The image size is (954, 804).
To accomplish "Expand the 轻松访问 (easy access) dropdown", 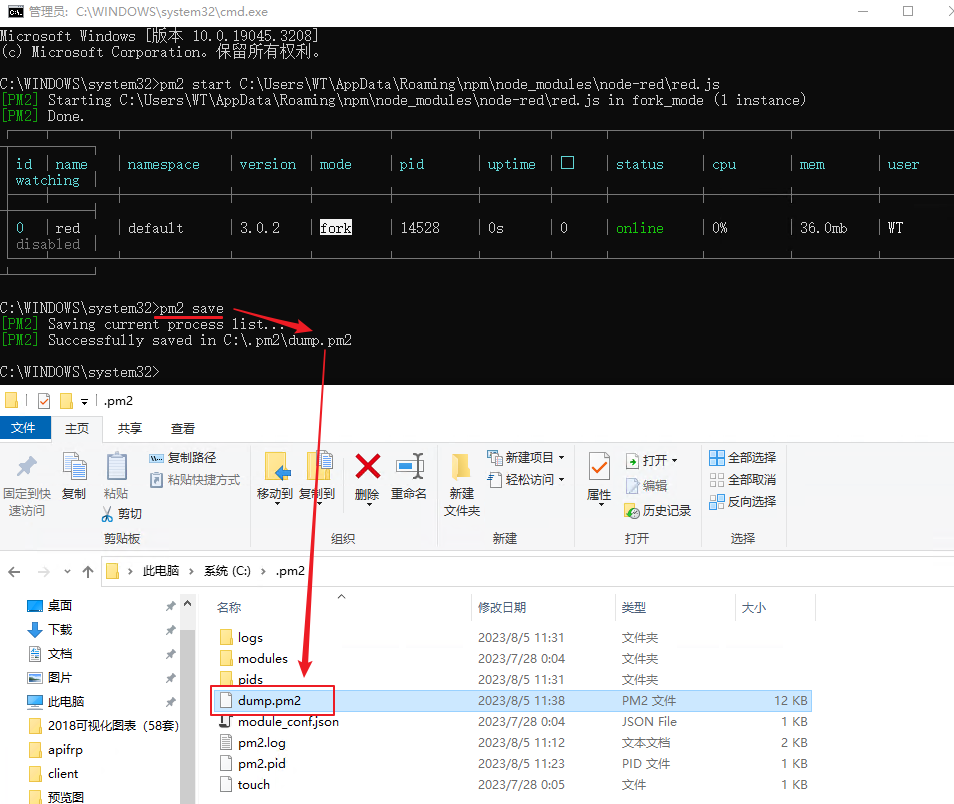I will point(562,480).
